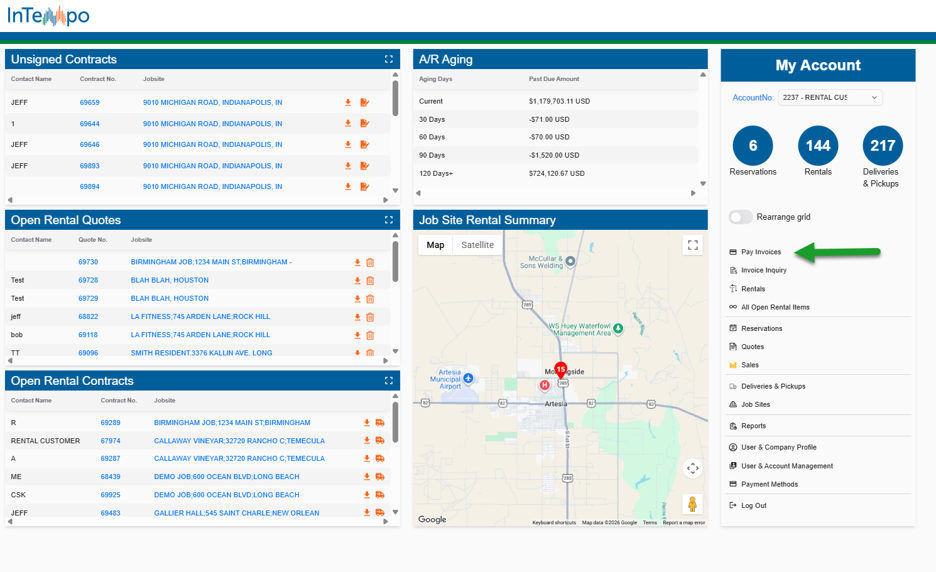
Task: Click Artesia Municipal Airport map marker
Action: coord(469,378)
